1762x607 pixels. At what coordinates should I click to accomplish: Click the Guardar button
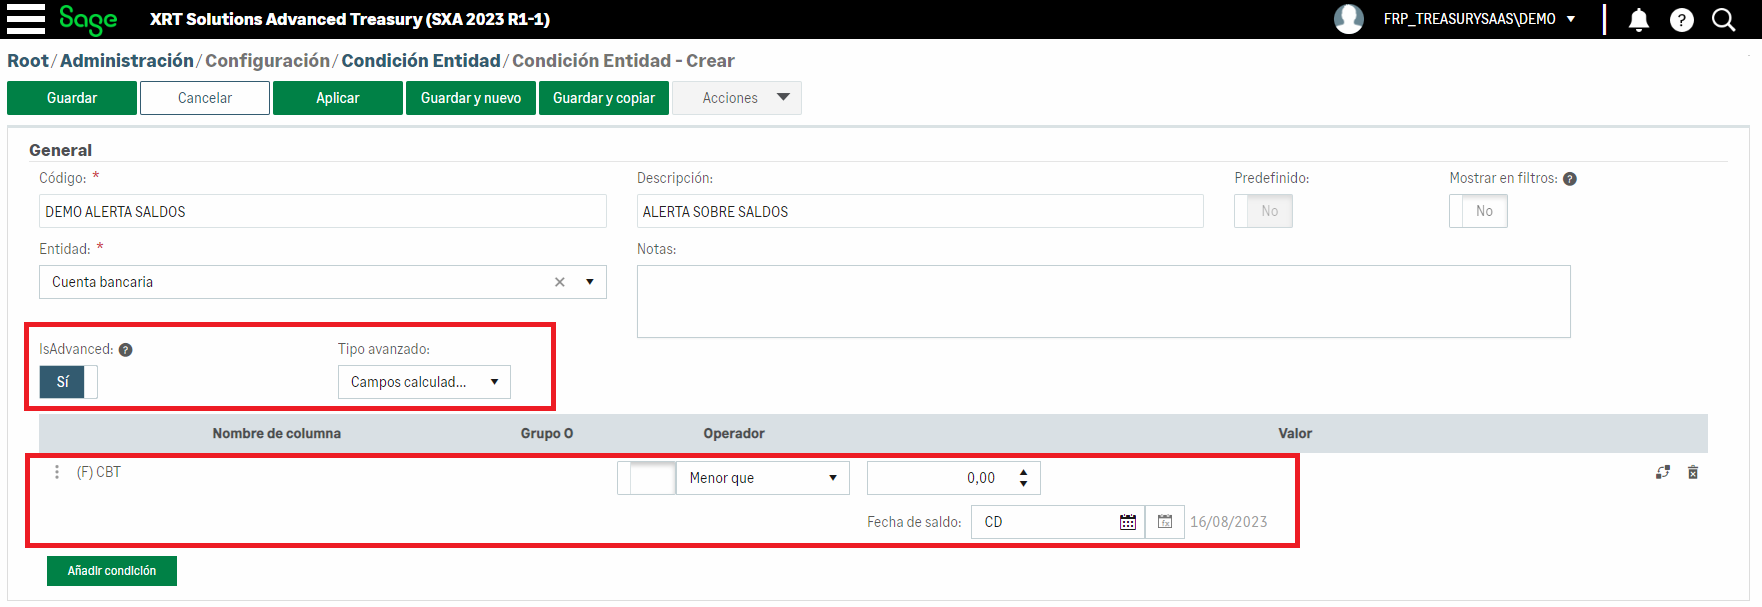(x=72, y=98)
